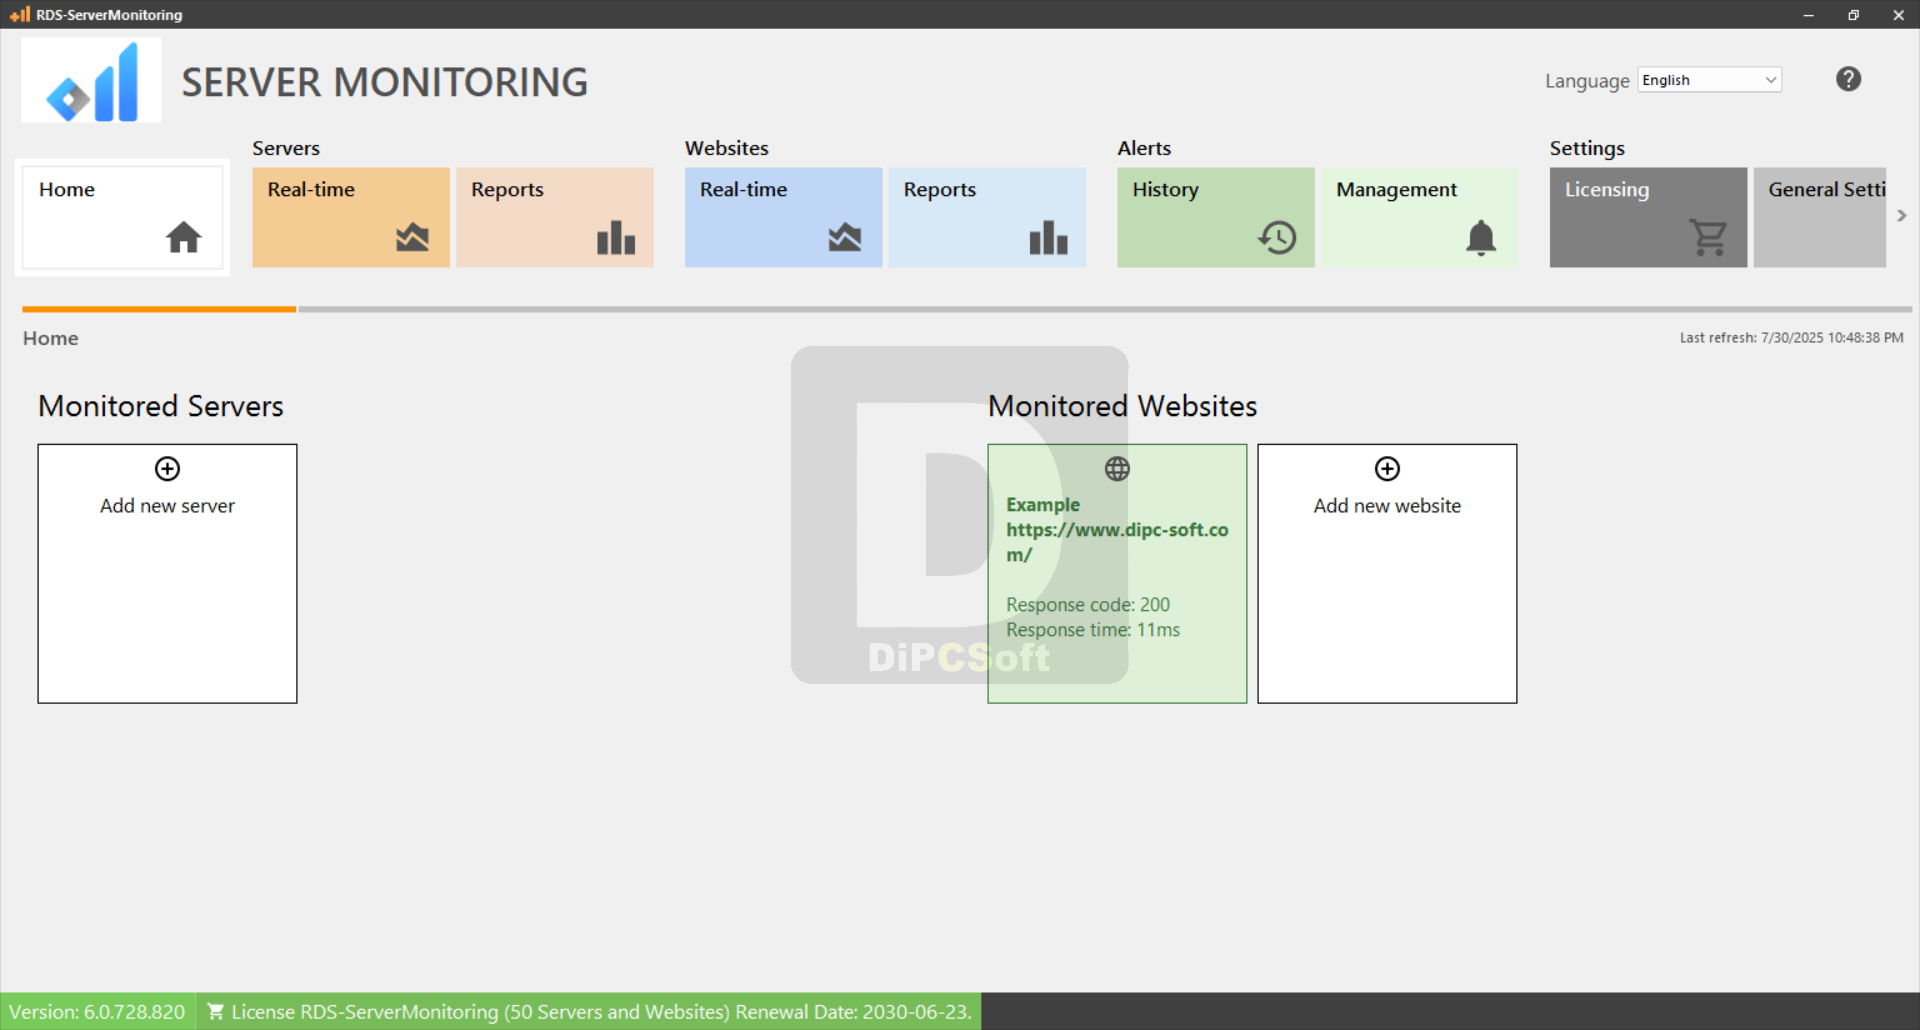Click the Servers group label

click(x=286, y=148)
